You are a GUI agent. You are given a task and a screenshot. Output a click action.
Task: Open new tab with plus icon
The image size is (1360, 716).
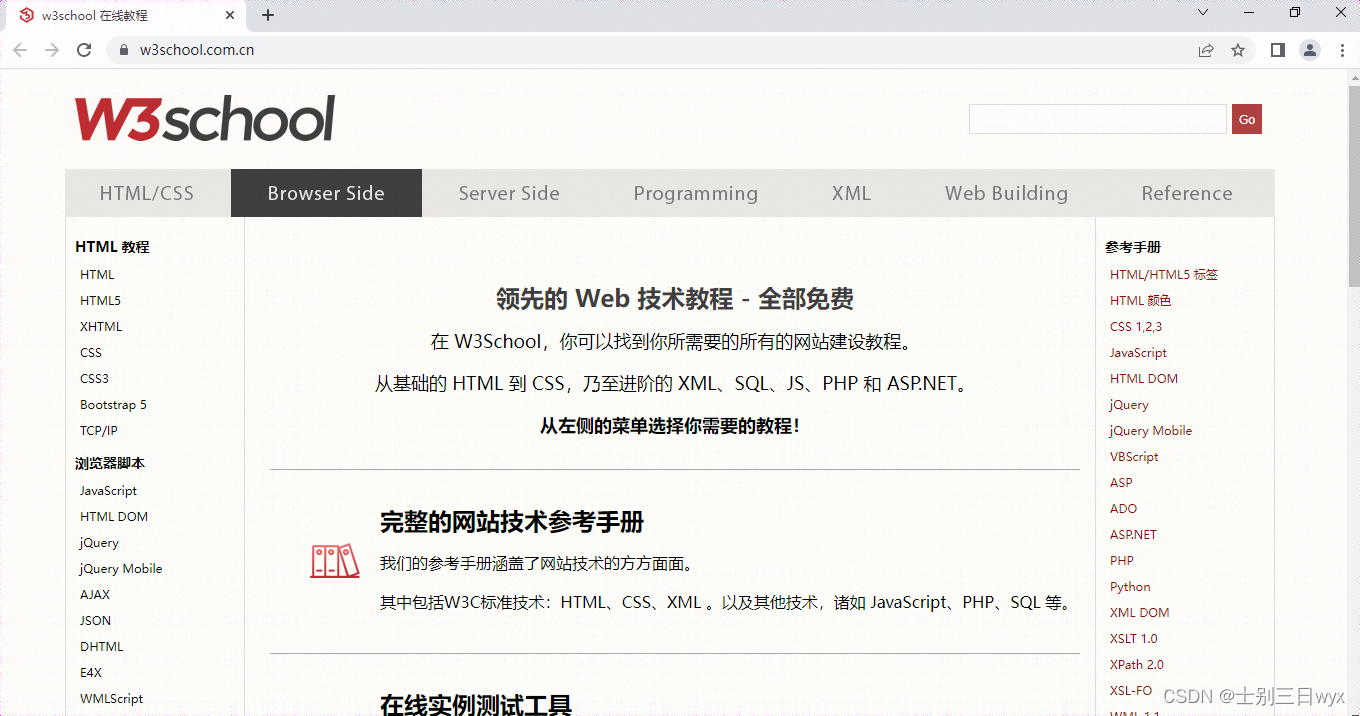[x=268, y=15]
